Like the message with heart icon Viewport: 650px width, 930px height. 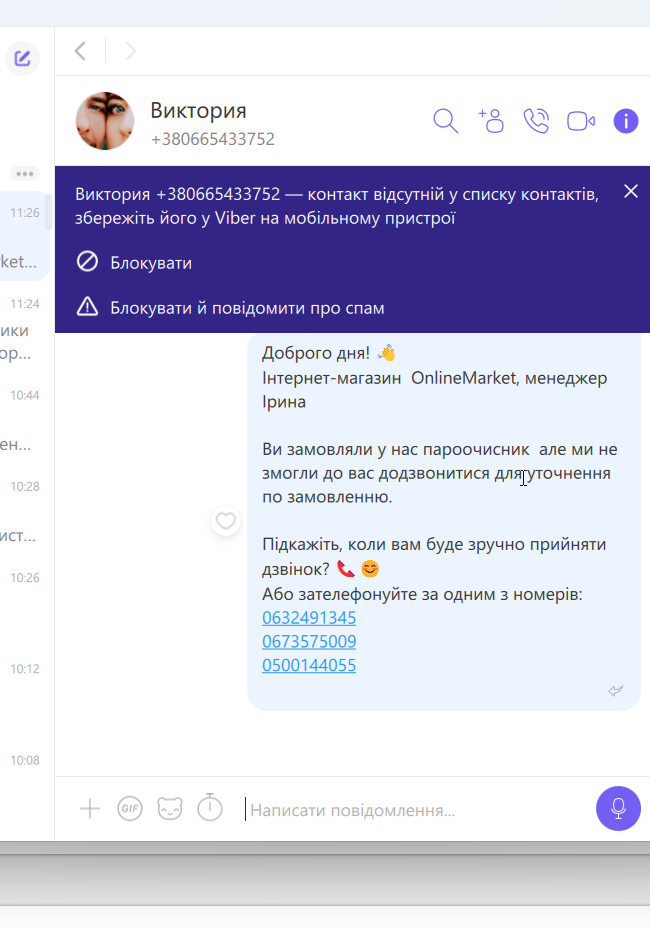(x=225, y=521)
